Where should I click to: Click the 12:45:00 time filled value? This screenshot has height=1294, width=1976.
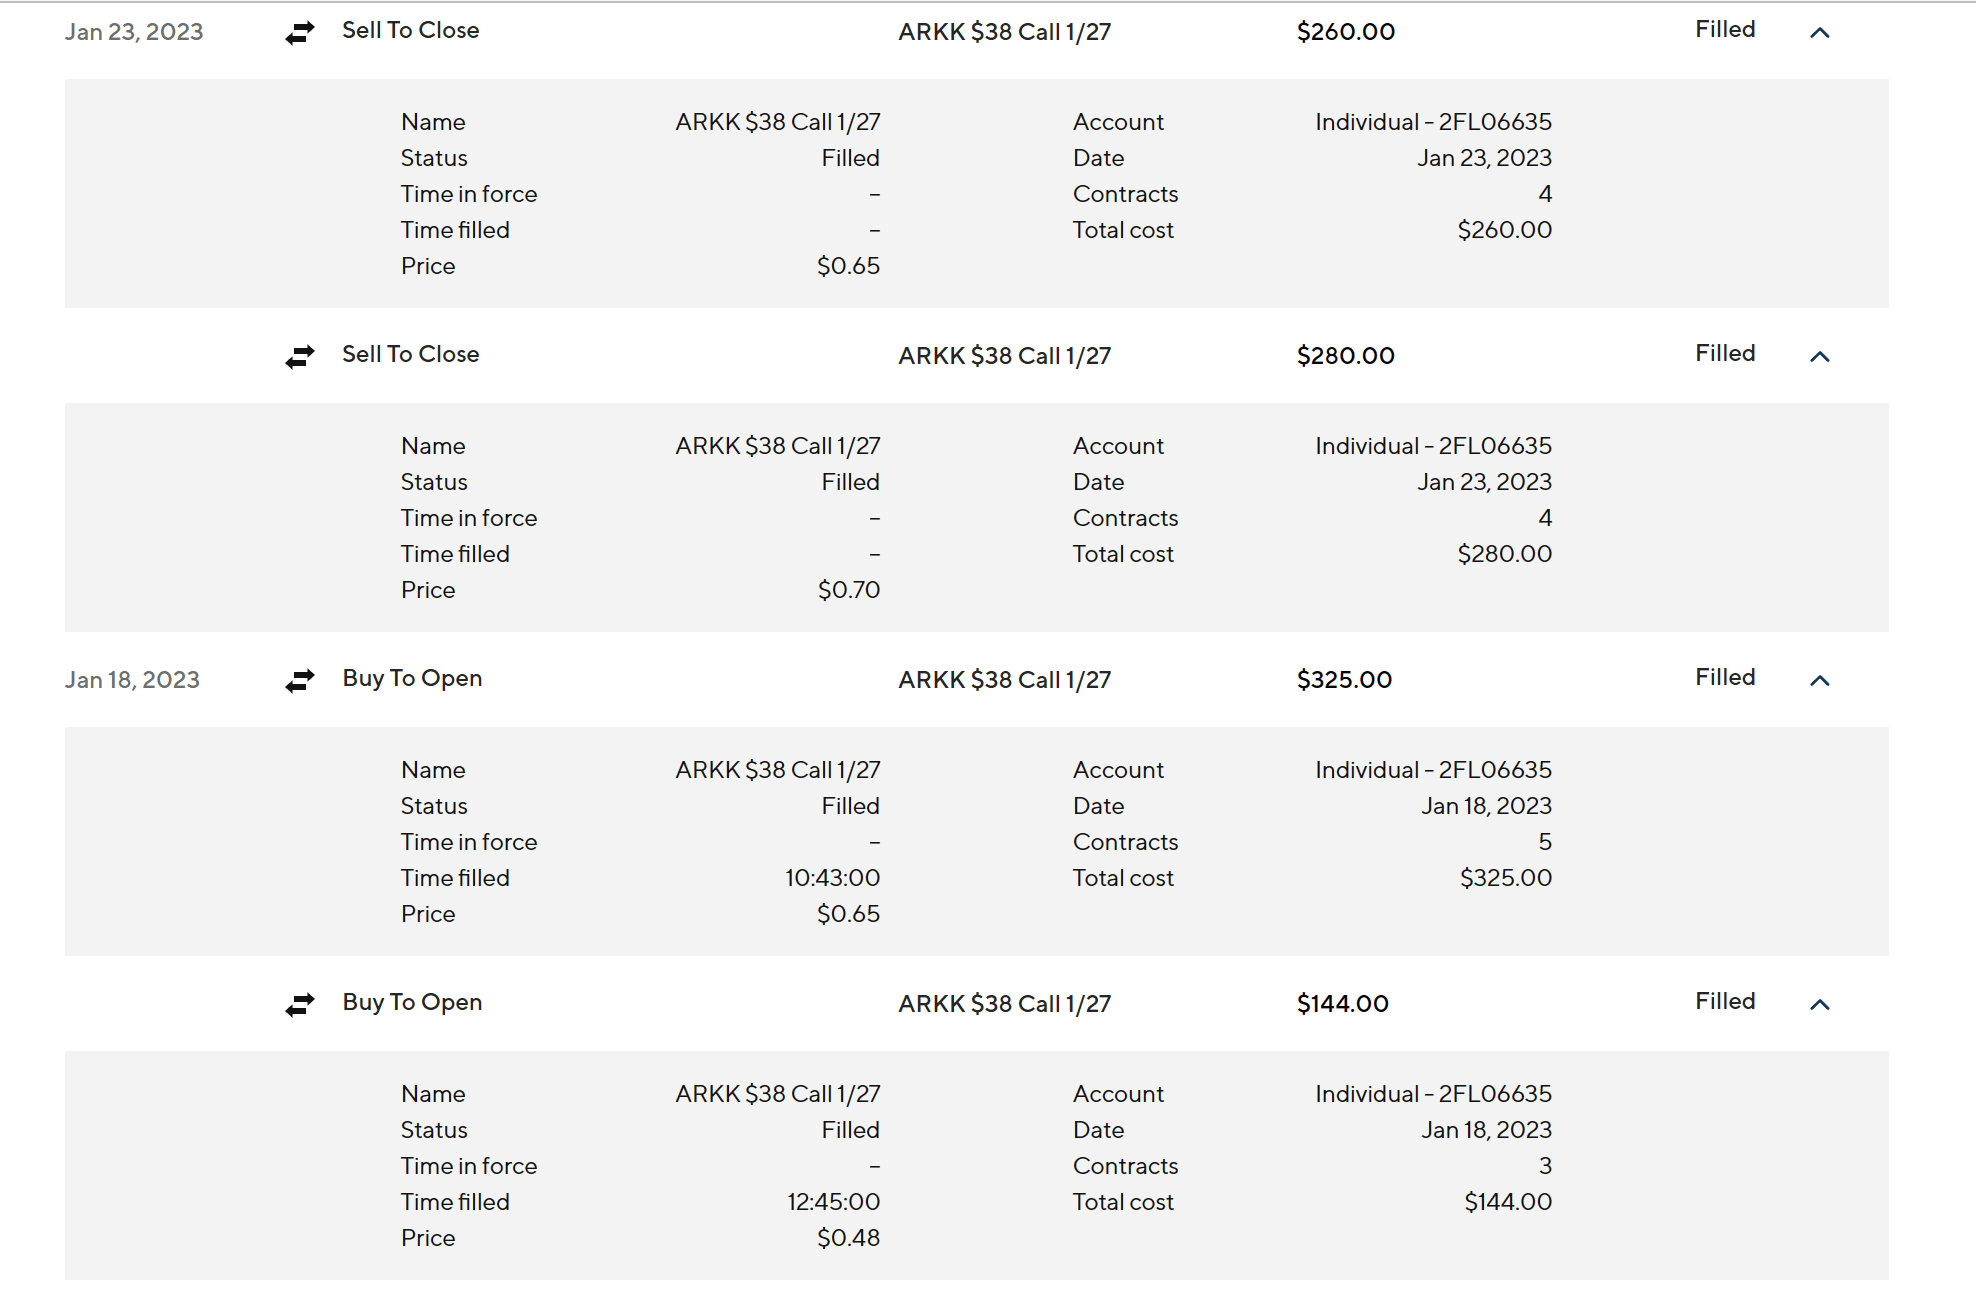[x=833, y=1202]
